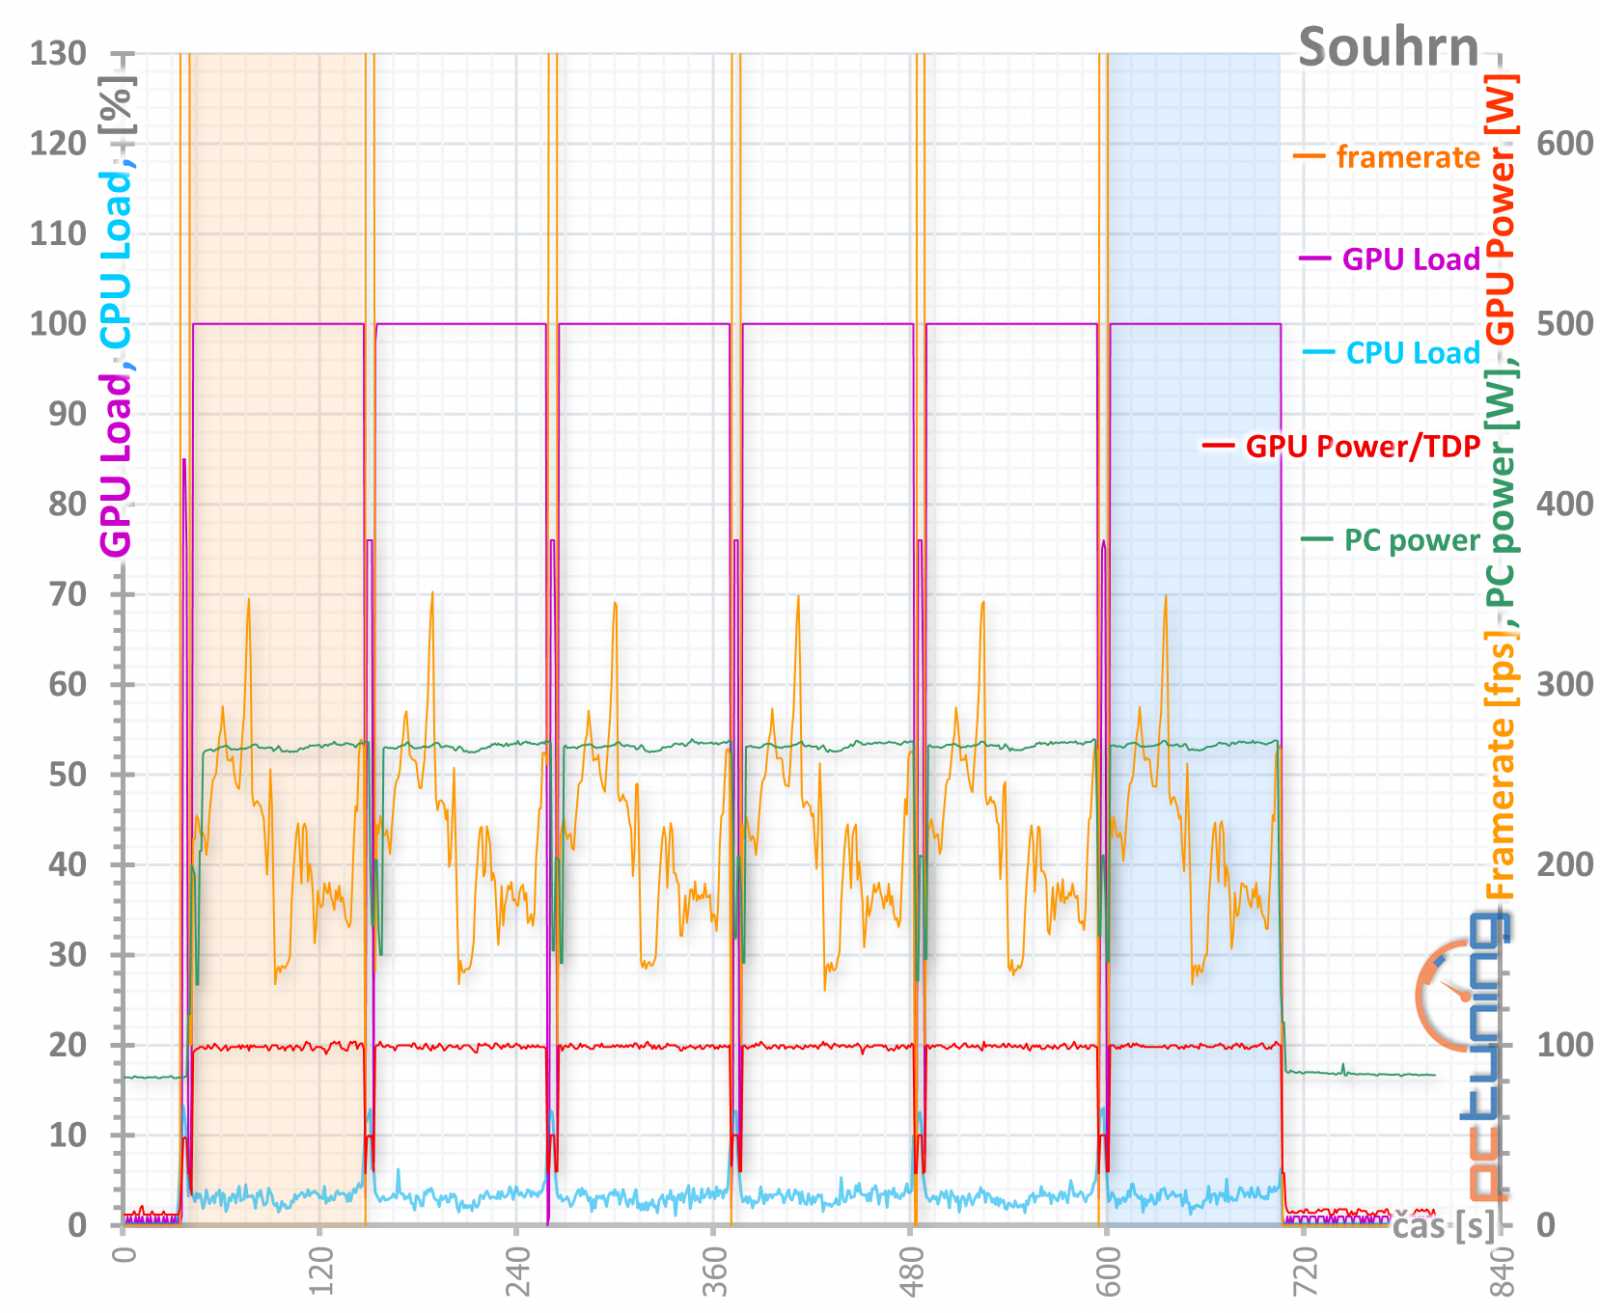Image resolution: width=1600 pixels, height=1313 pixels.
Task: Click the '50' tick on left axis
Action: [x=68, y=775]
